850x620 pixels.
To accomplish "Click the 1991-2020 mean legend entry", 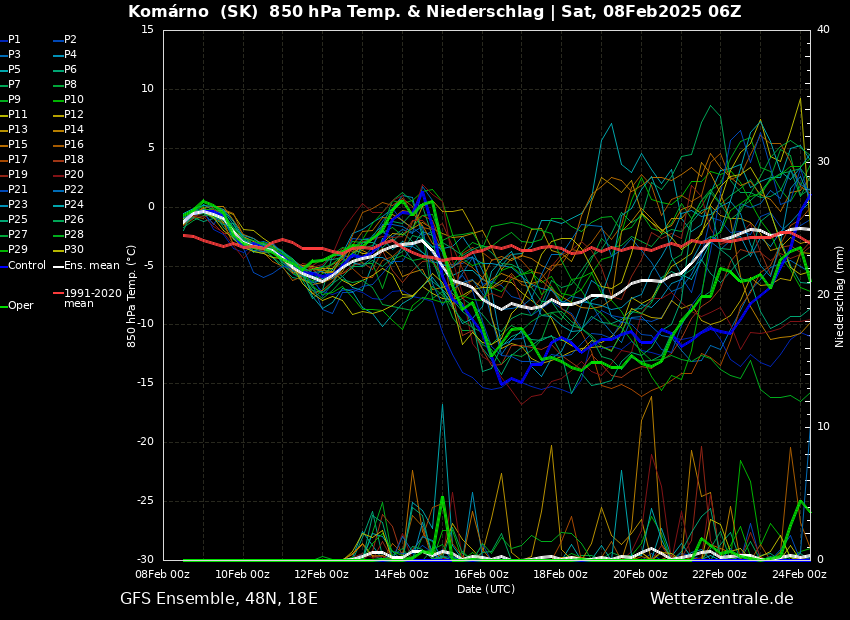I will click(x=92, y=298).
